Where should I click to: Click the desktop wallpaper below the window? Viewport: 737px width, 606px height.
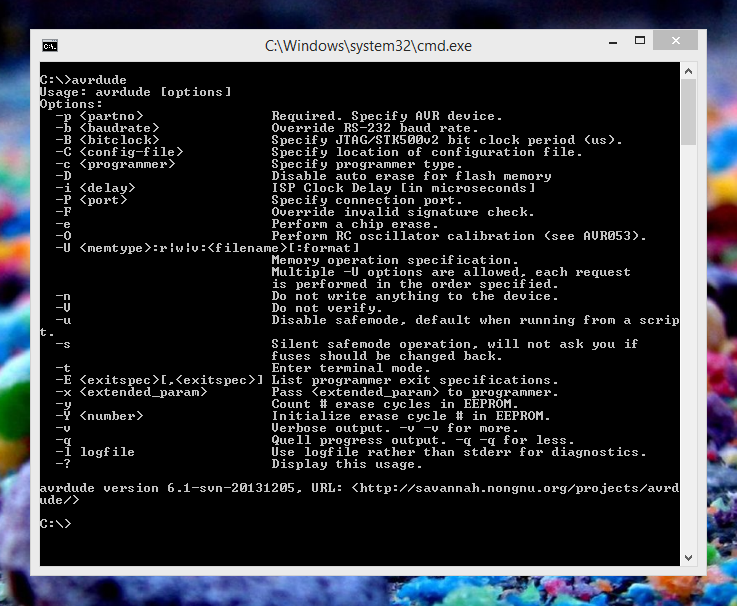[368, 592]
